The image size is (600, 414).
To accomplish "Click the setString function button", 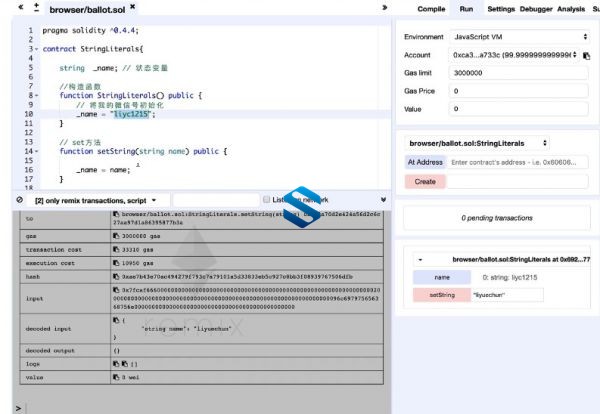I will (442, 295).
